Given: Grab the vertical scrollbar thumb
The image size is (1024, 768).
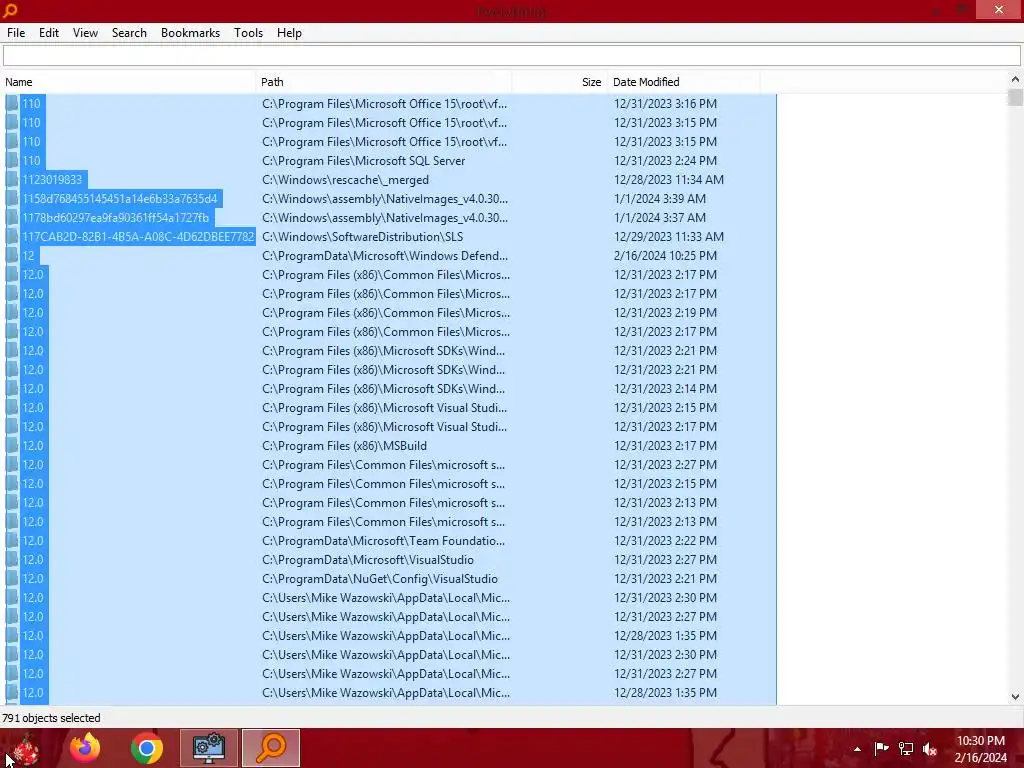Looking at the screenshot, I should pyautogui.click(x=1015, y=97).
